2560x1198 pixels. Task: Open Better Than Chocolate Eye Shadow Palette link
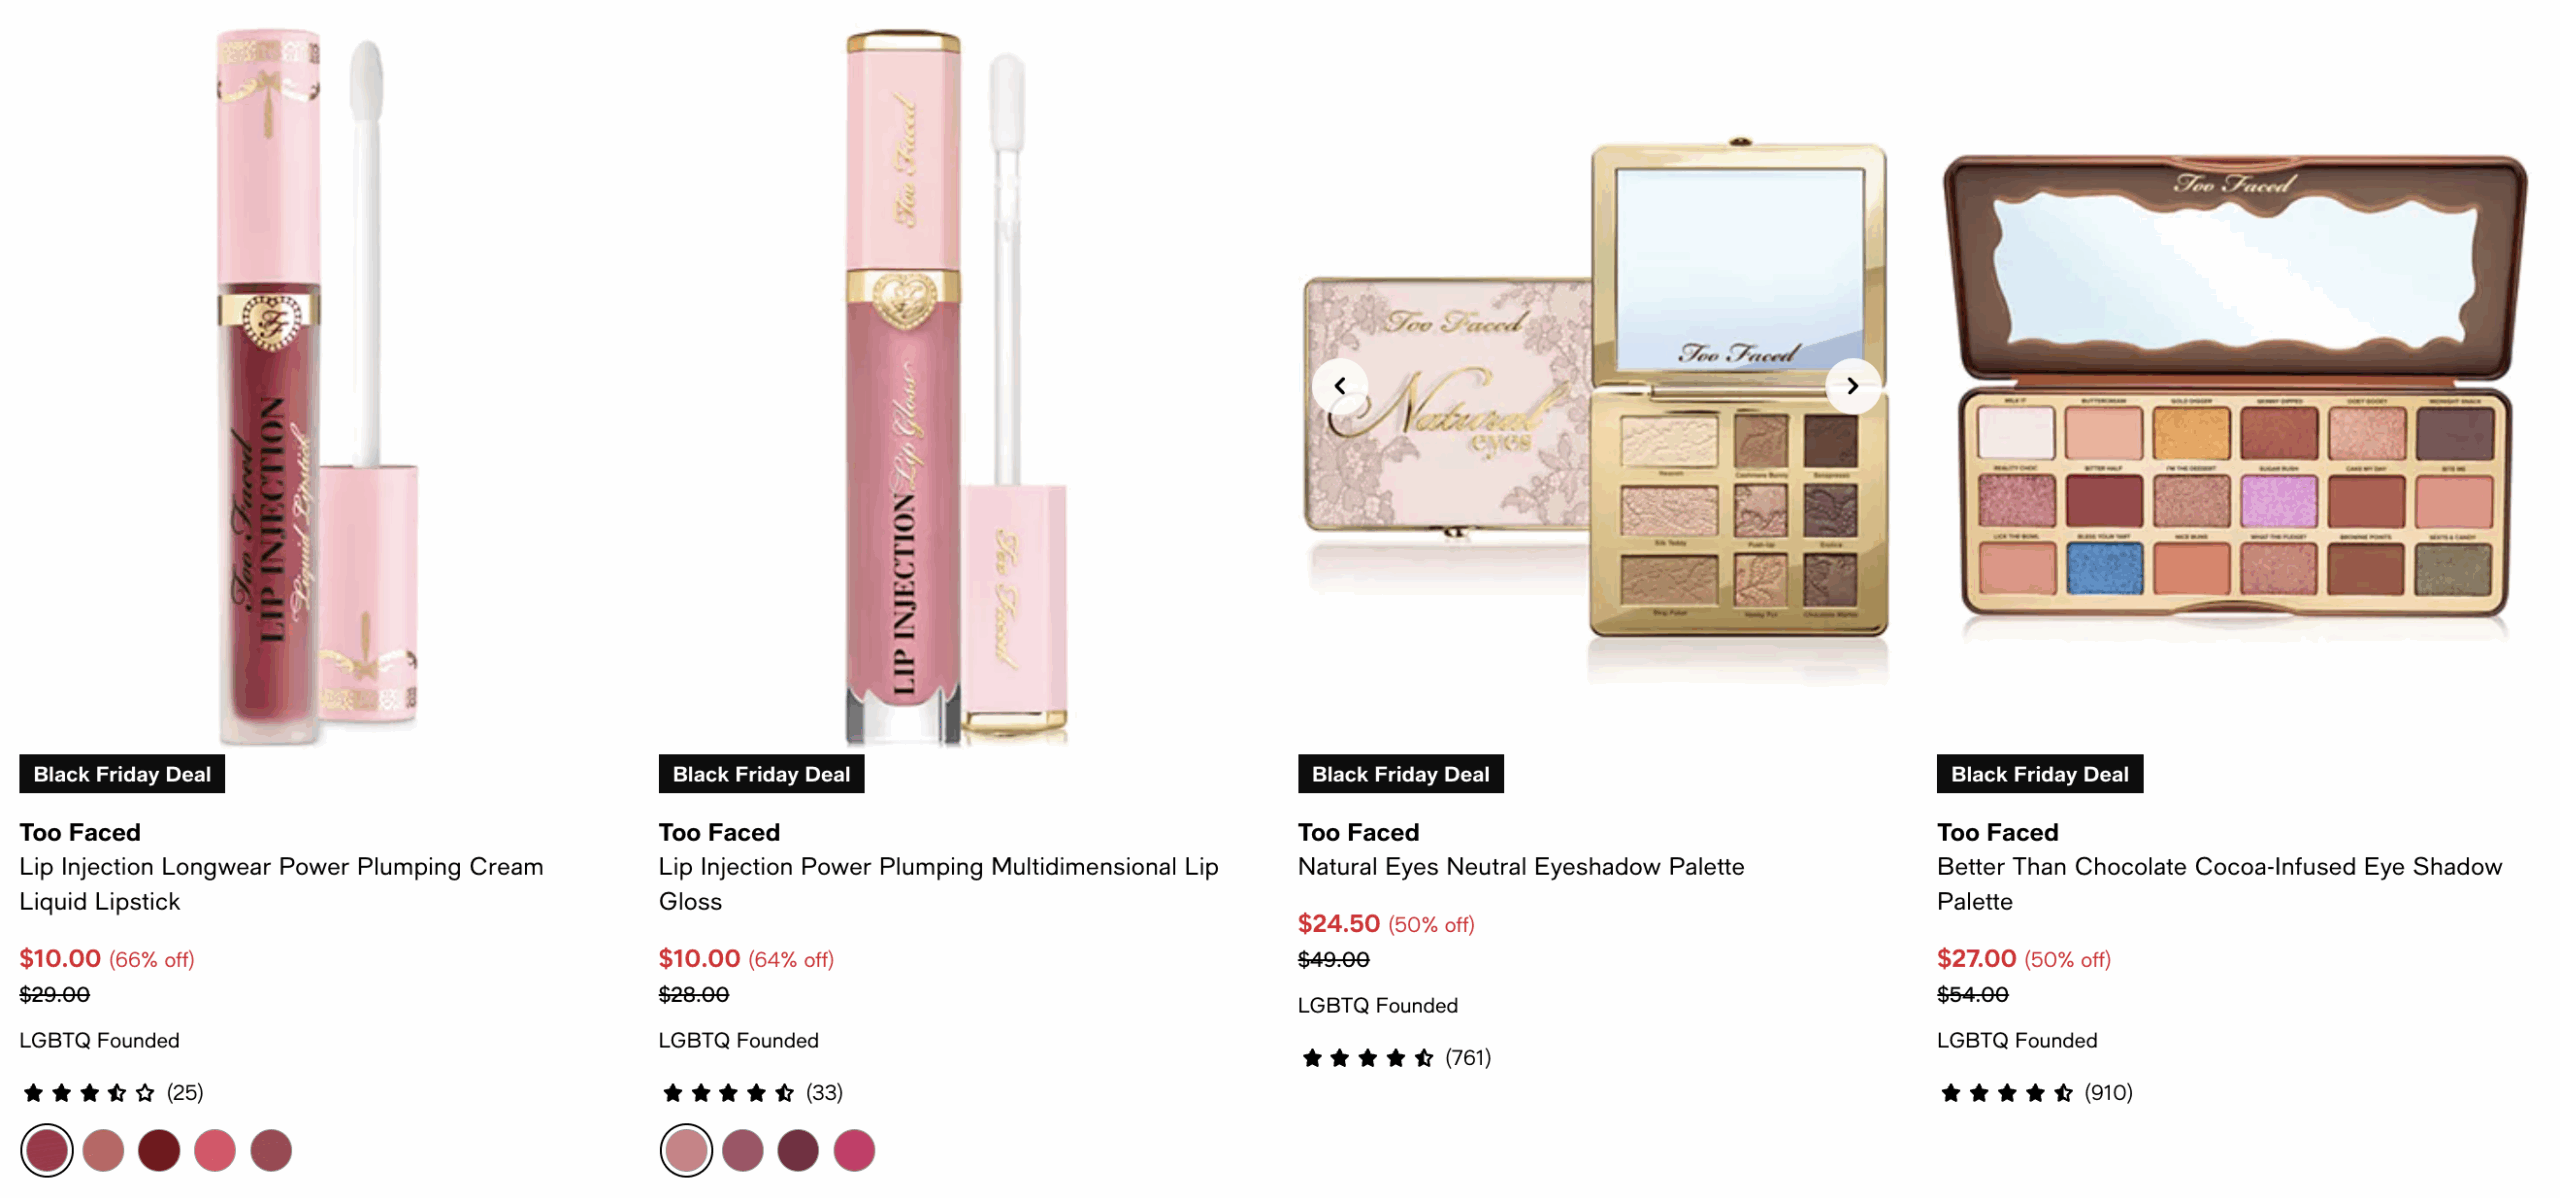tap(2219, 883)
